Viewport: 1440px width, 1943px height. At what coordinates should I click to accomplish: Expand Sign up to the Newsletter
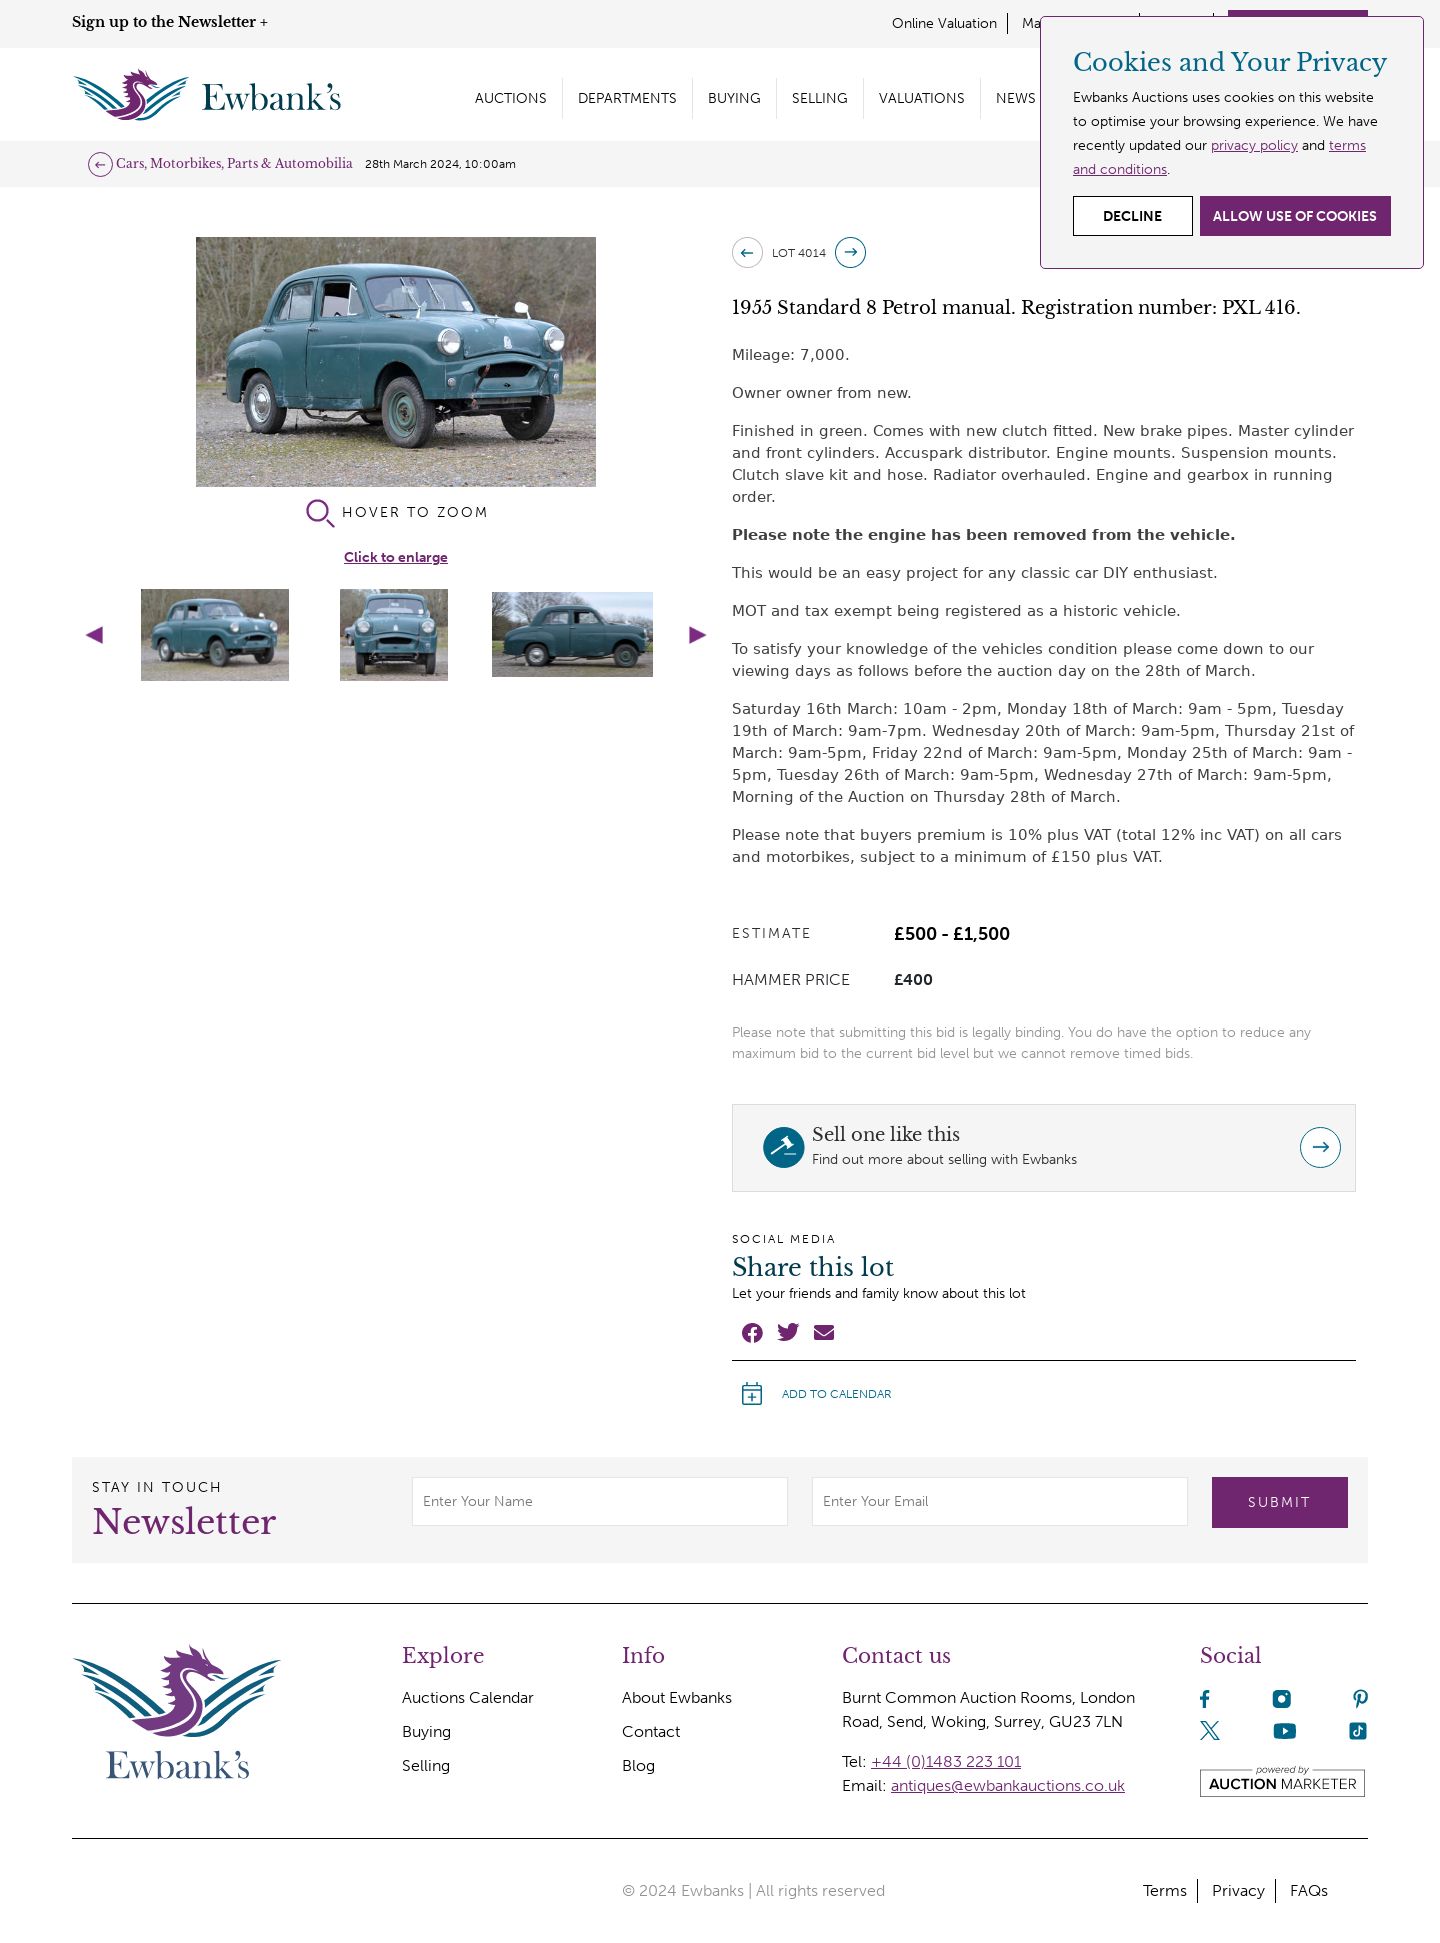pos(170,22)
